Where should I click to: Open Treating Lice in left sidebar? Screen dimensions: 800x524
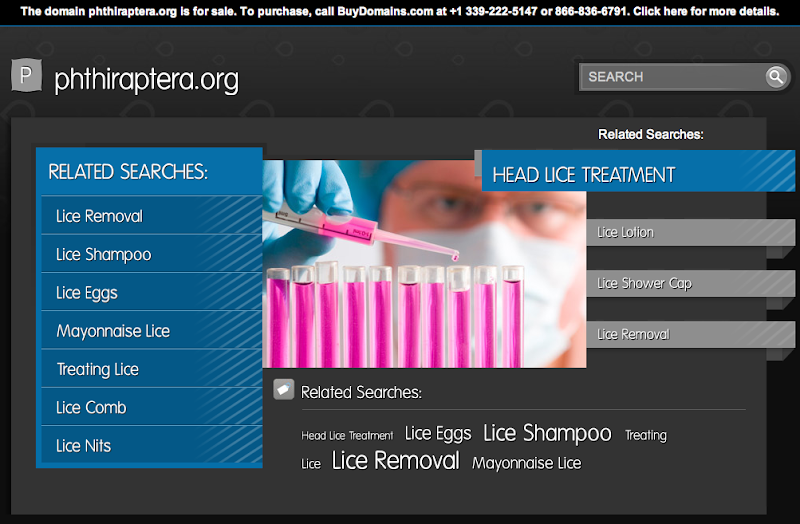152,368
